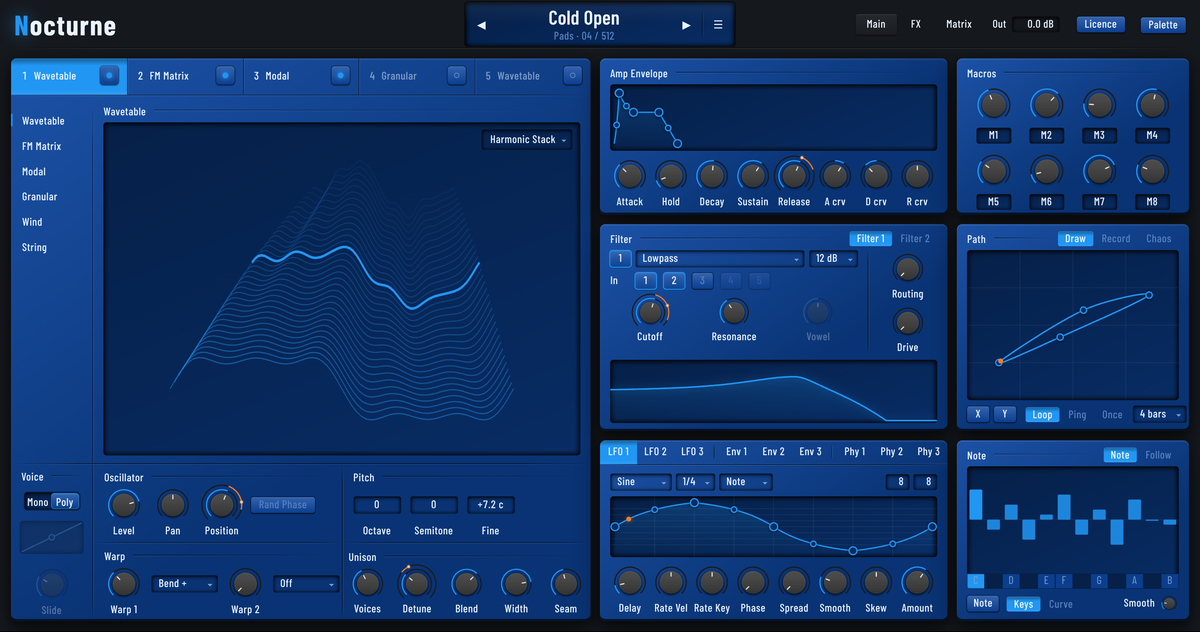Viewport: 1200px width, 632px height.
Task: Select the LFO 2 tab
Action: coord(656,452)
